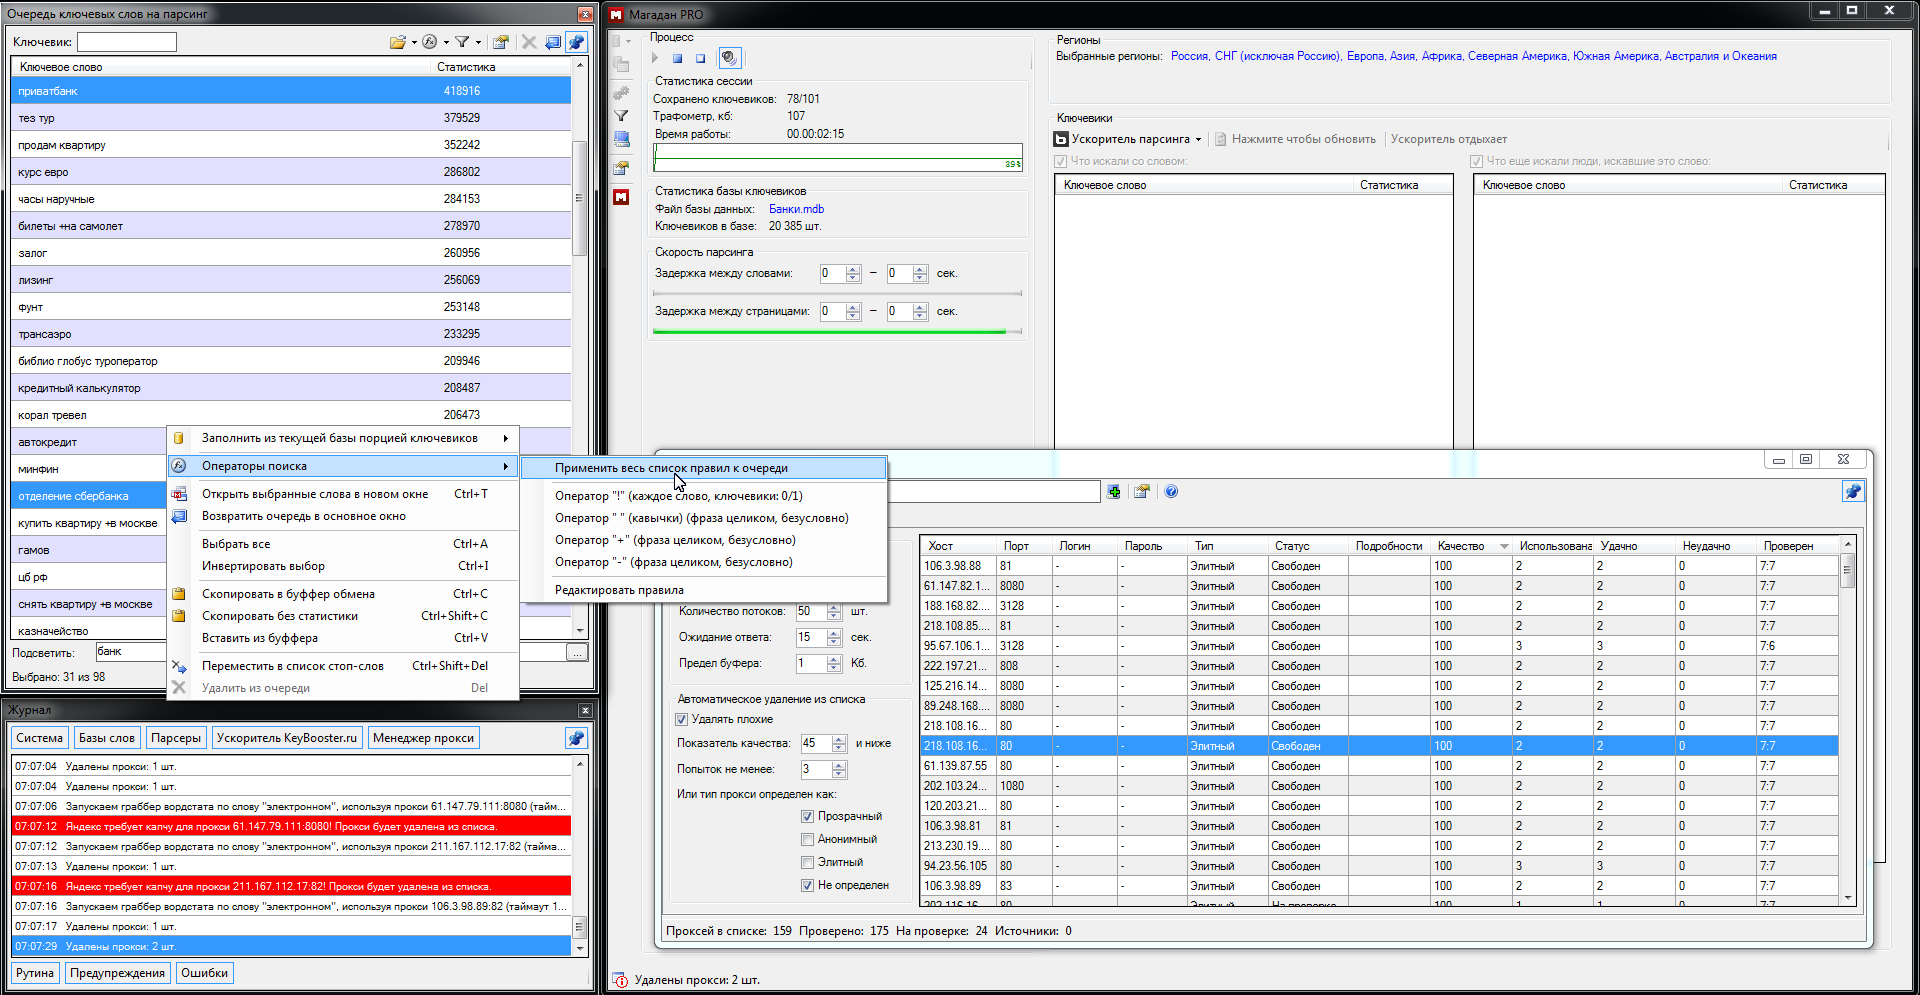Close the Журнал panel
This screenshot has height=995, width=1920.
coord(586,710)
